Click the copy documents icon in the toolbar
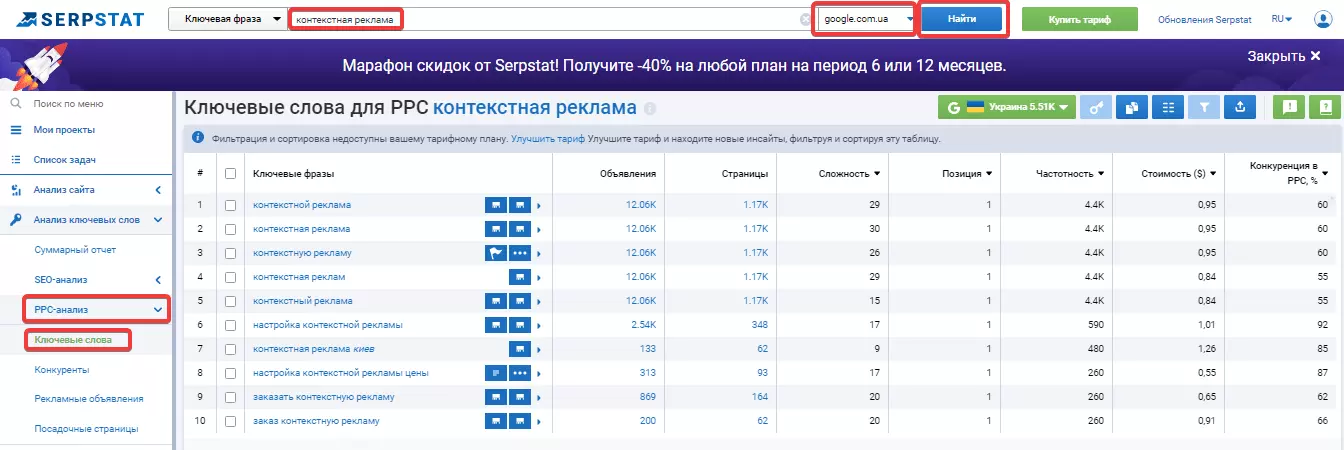Screen dimensions: 1344x450 1131,107
